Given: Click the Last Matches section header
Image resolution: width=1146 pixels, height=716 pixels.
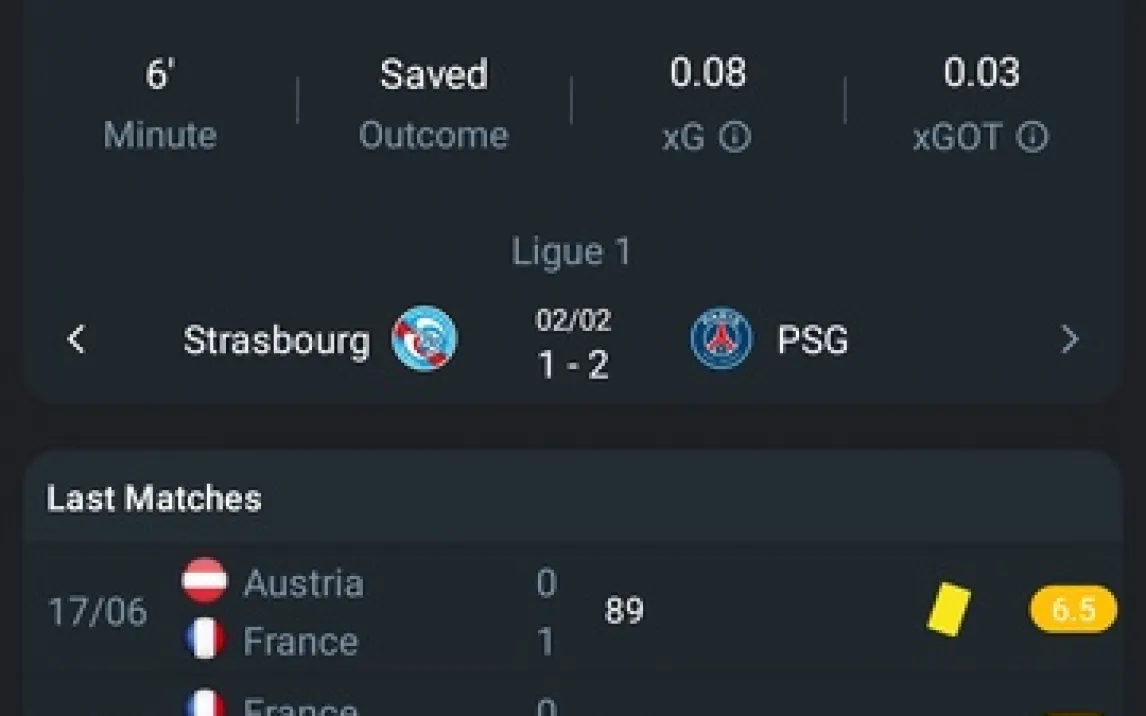Looking at the screenshot, I should point(154,498).
